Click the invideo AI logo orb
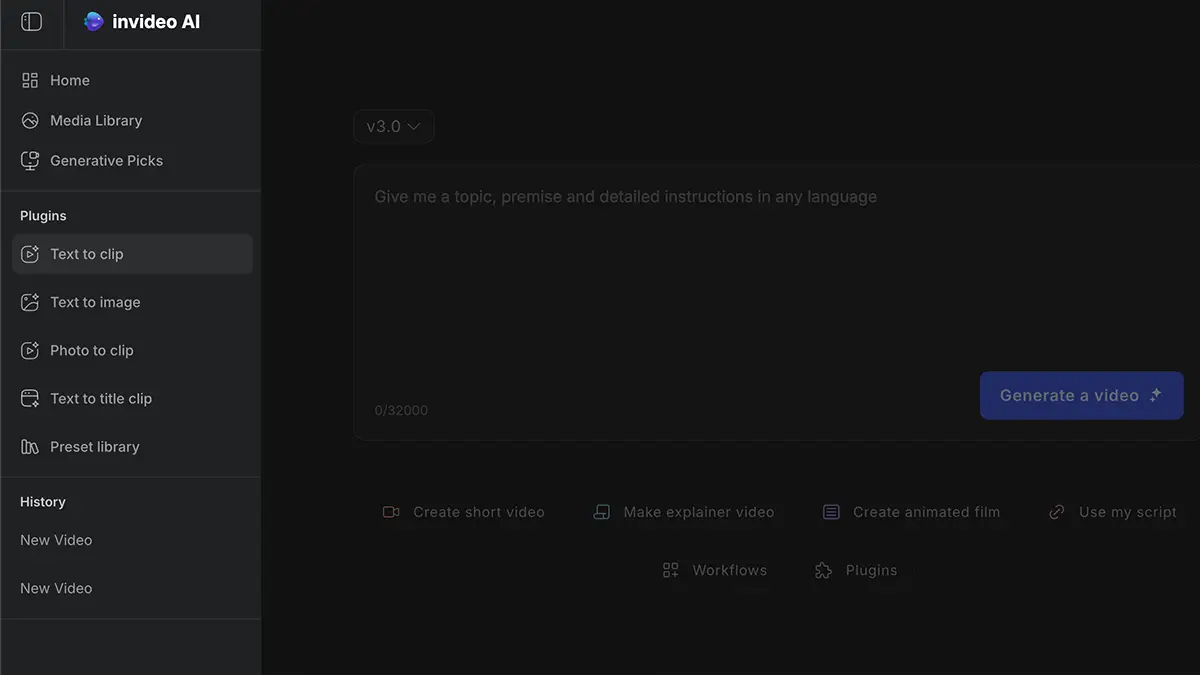 (x=94, y=21)
